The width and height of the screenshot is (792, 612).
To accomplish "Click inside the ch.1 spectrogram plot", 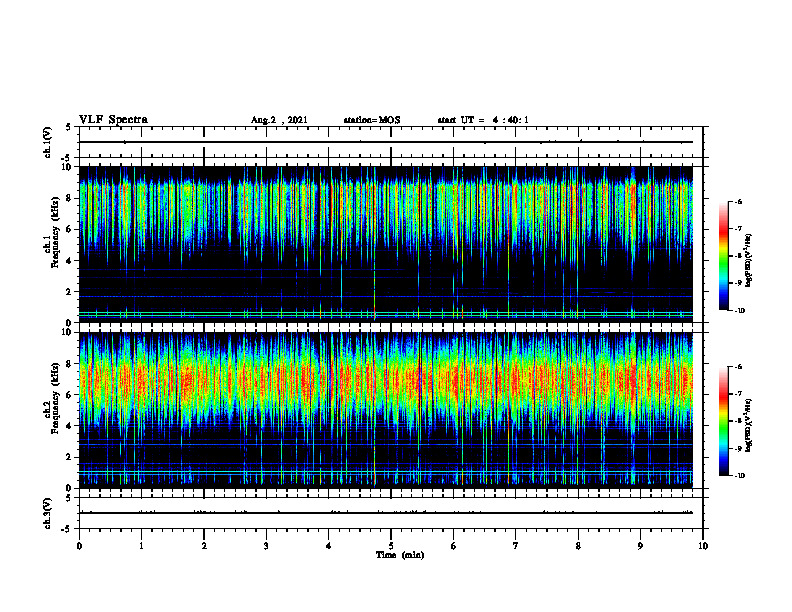I will tap(386, 244).
